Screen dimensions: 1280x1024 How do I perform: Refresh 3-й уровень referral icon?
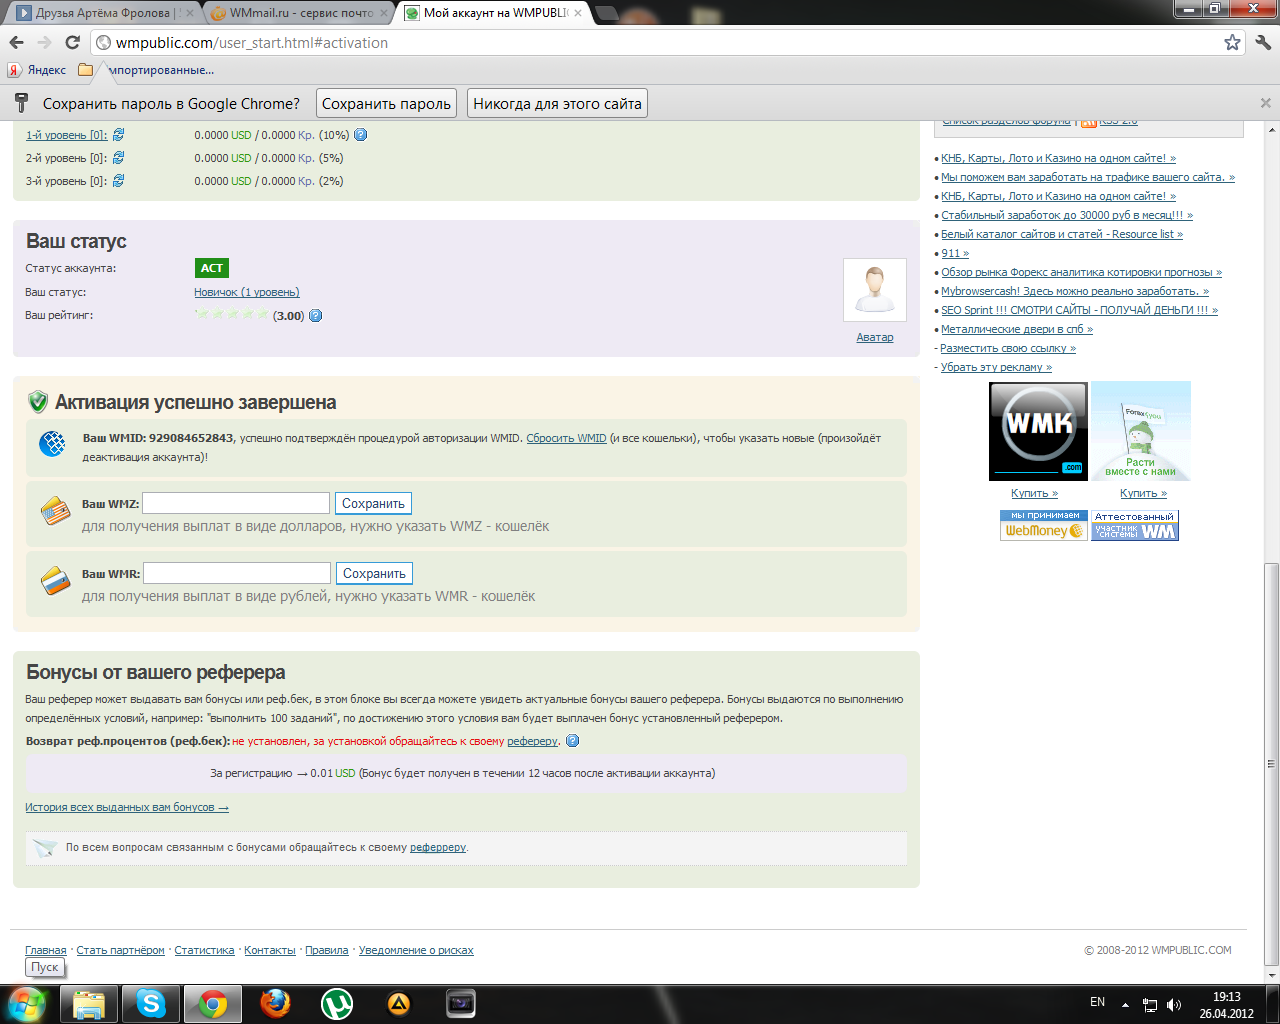(118, 180)
